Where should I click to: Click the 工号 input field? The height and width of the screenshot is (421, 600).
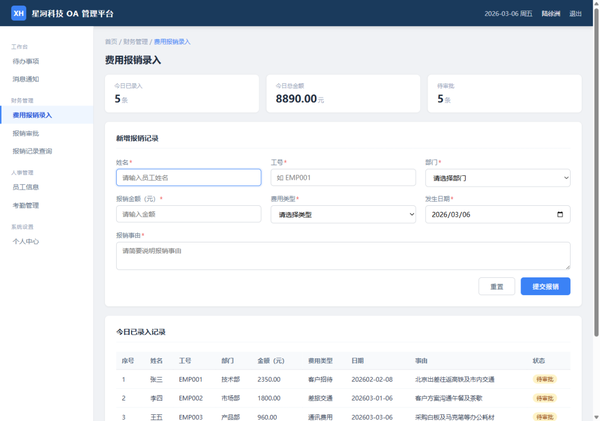click(x=342, y=178)
